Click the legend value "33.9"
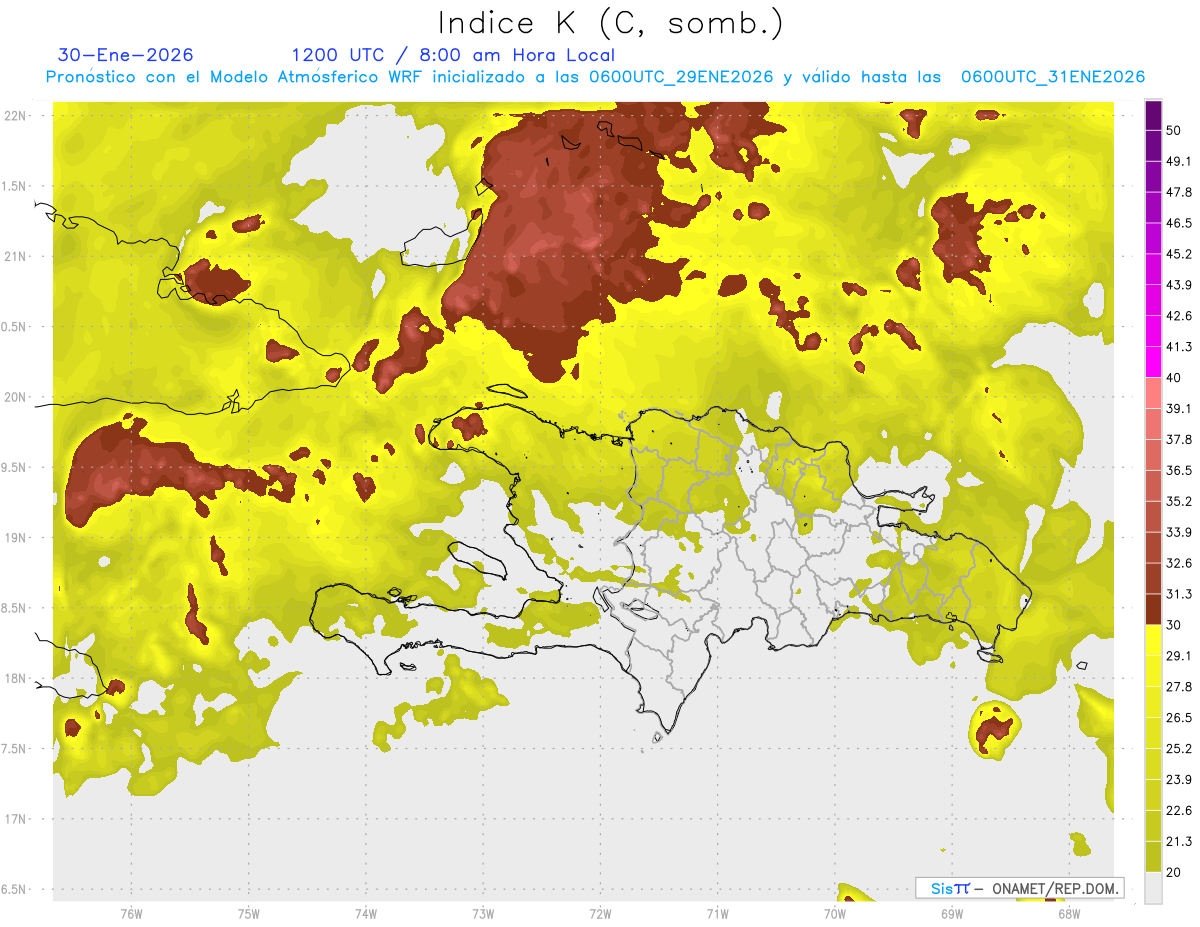 1179,532
